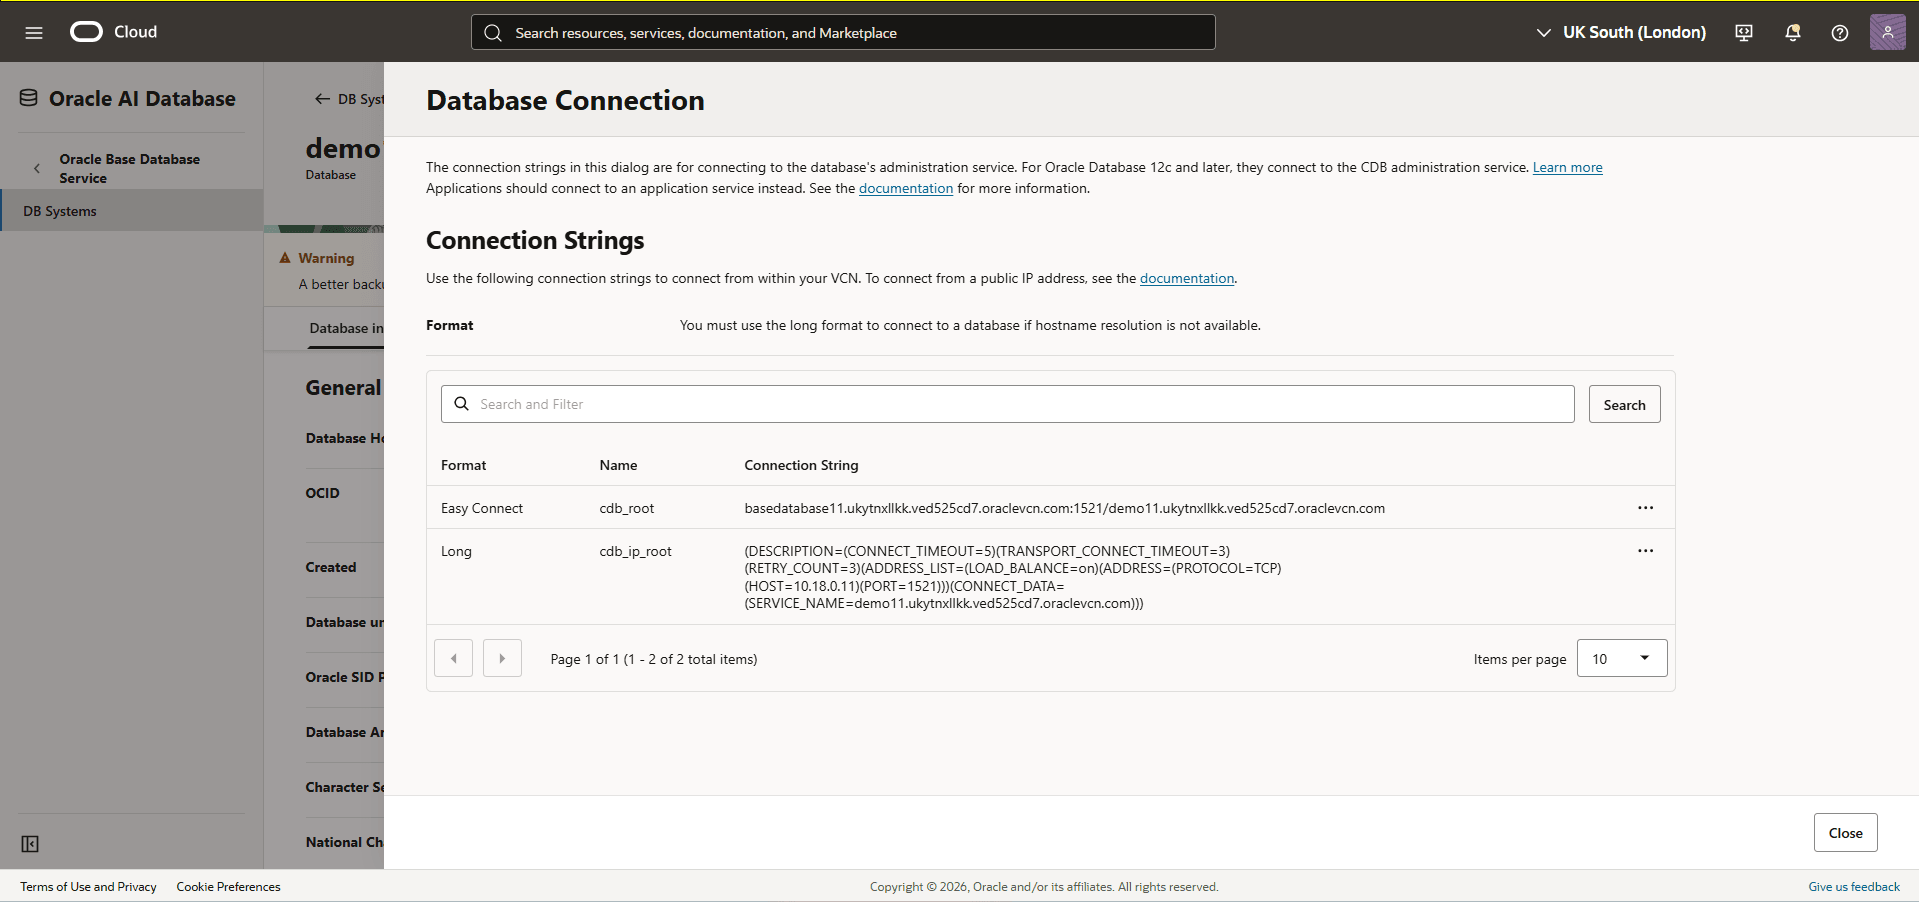Go to the previous page of results
Screen dimensions: 1919x902
click(454, 658)
